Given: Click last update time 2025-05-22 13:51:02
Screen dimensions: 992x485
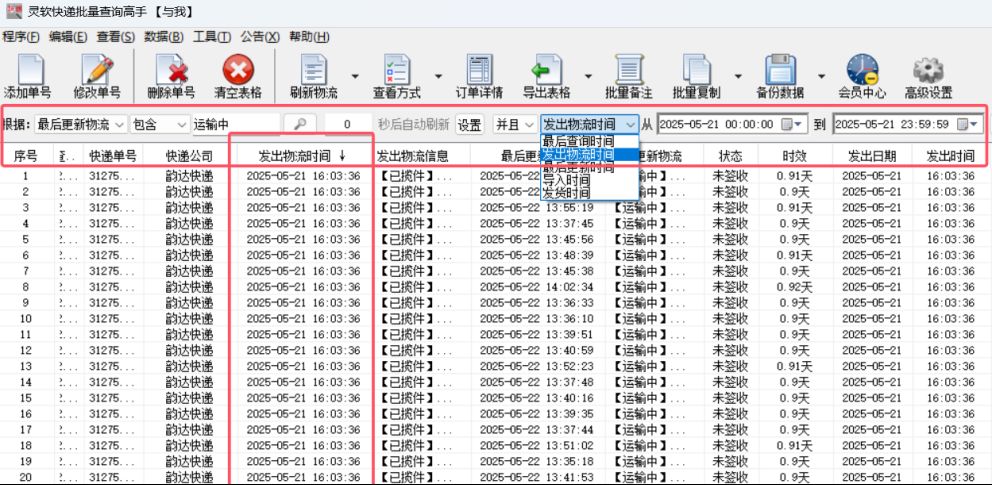Looking at the screenshot, I should (536, 446).
